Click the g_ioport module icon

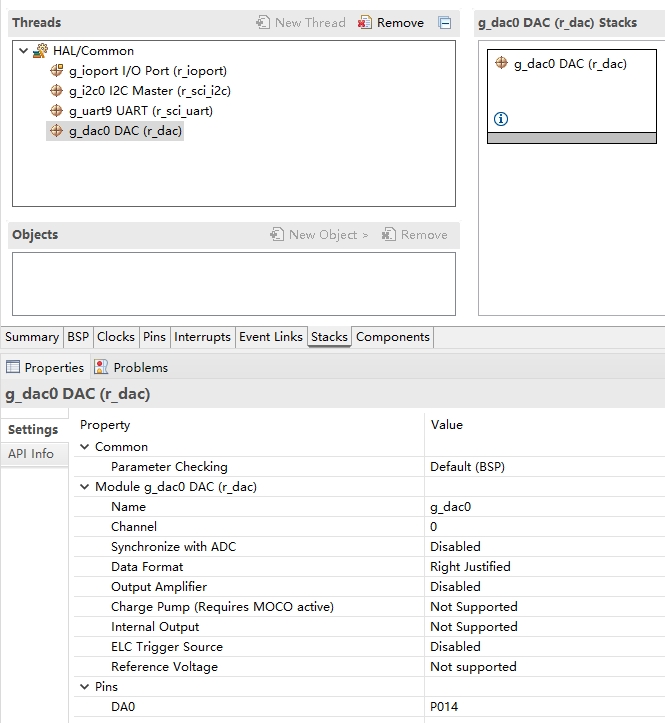tap(56, 71)
